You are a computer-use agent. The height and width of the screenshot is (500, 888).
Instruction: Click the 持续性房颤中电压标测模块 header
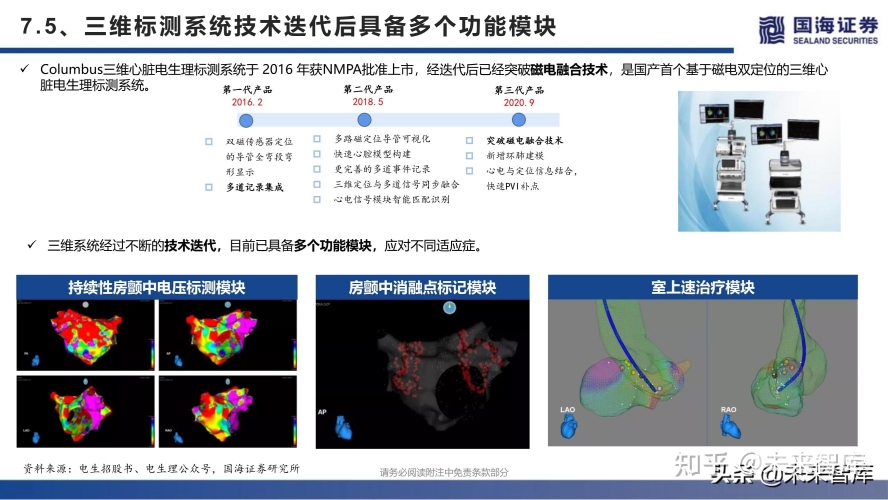157,287
